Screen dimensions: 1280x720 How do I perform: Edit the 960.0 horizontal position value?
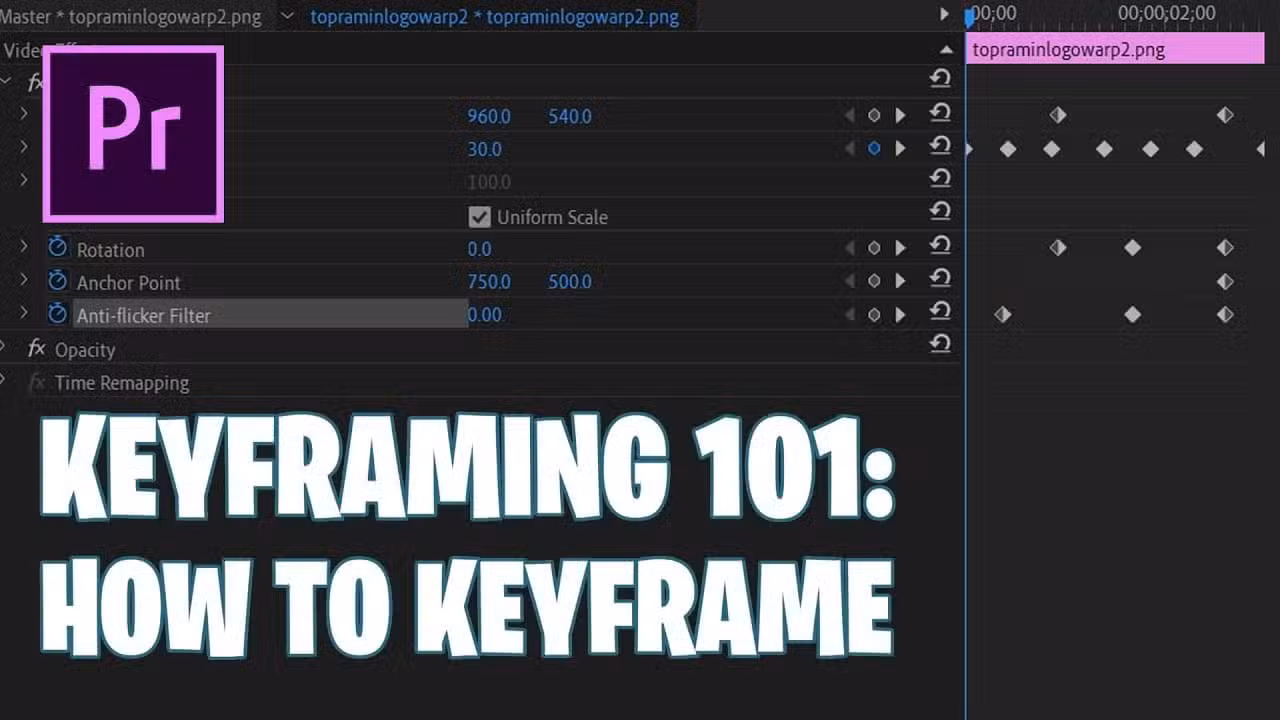489,116
